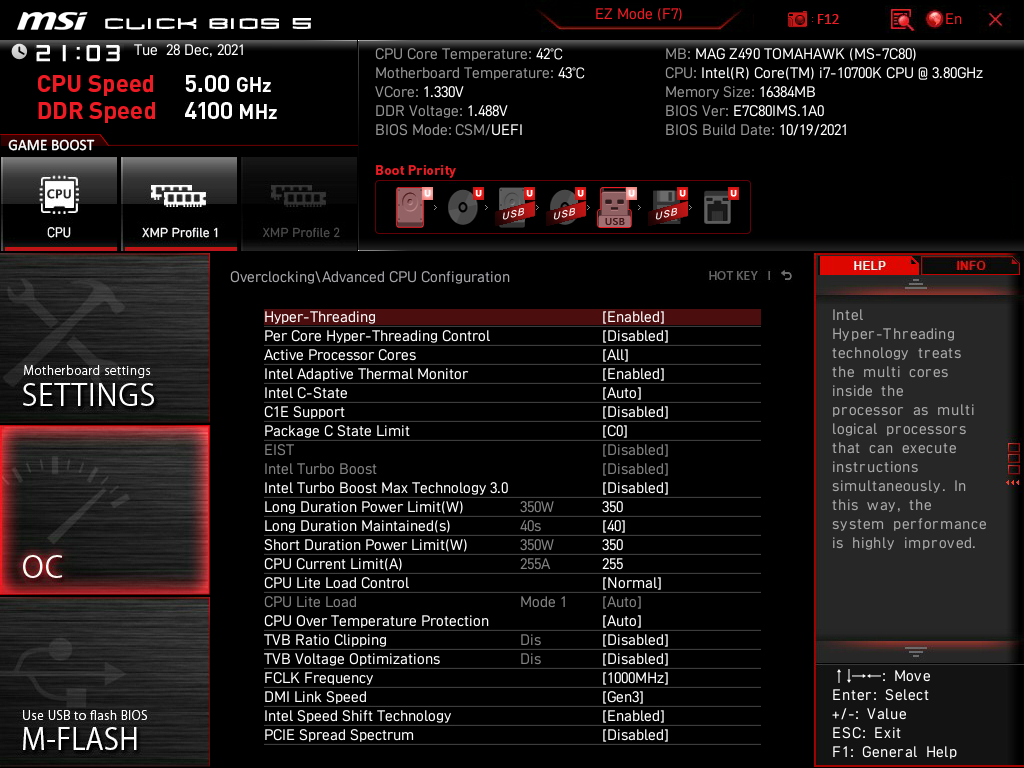Toggle TVB Ratio Clipping setting

pyautogui.click(x=512, y=639)
